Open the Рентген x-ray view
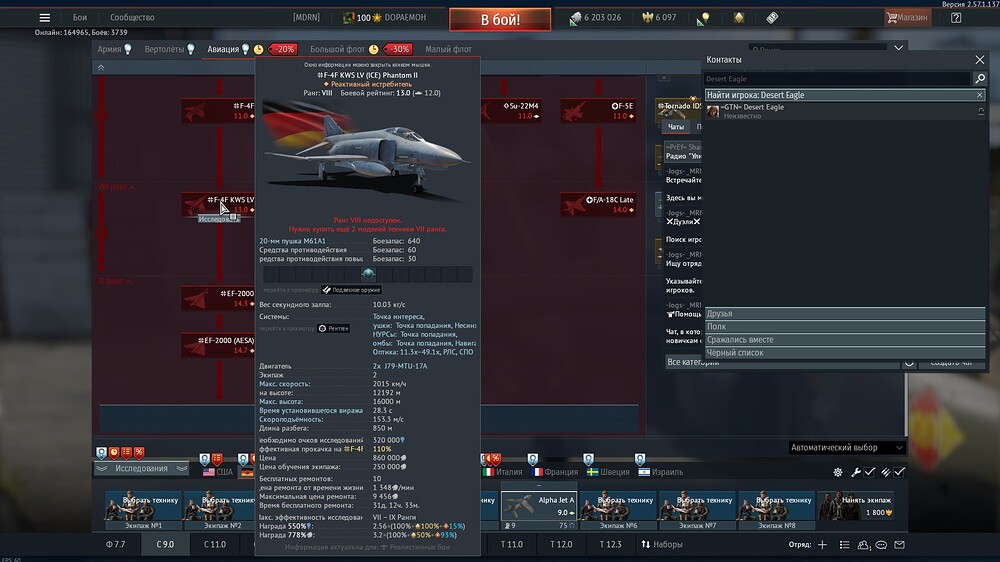The height and width of the screenshot is (562, 1000). (334, 328)
